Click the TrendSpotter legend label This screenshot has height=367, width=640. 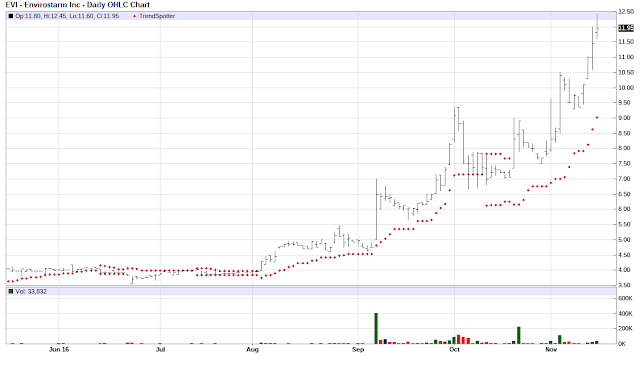157,16
